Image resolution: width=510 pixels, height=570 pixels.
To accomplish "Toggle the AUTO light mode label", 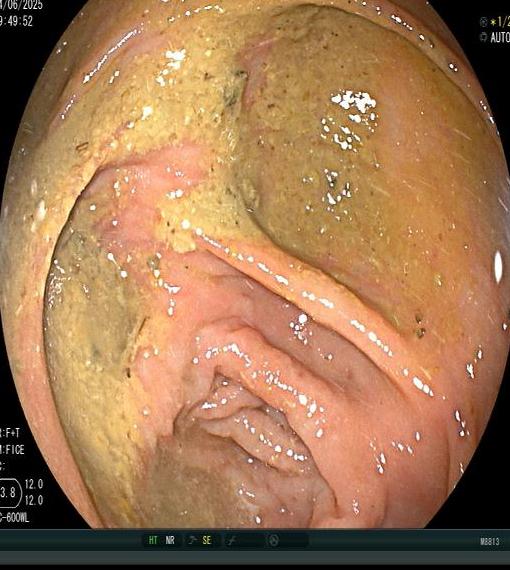I will pyautogui.click(x=500, y=37).
